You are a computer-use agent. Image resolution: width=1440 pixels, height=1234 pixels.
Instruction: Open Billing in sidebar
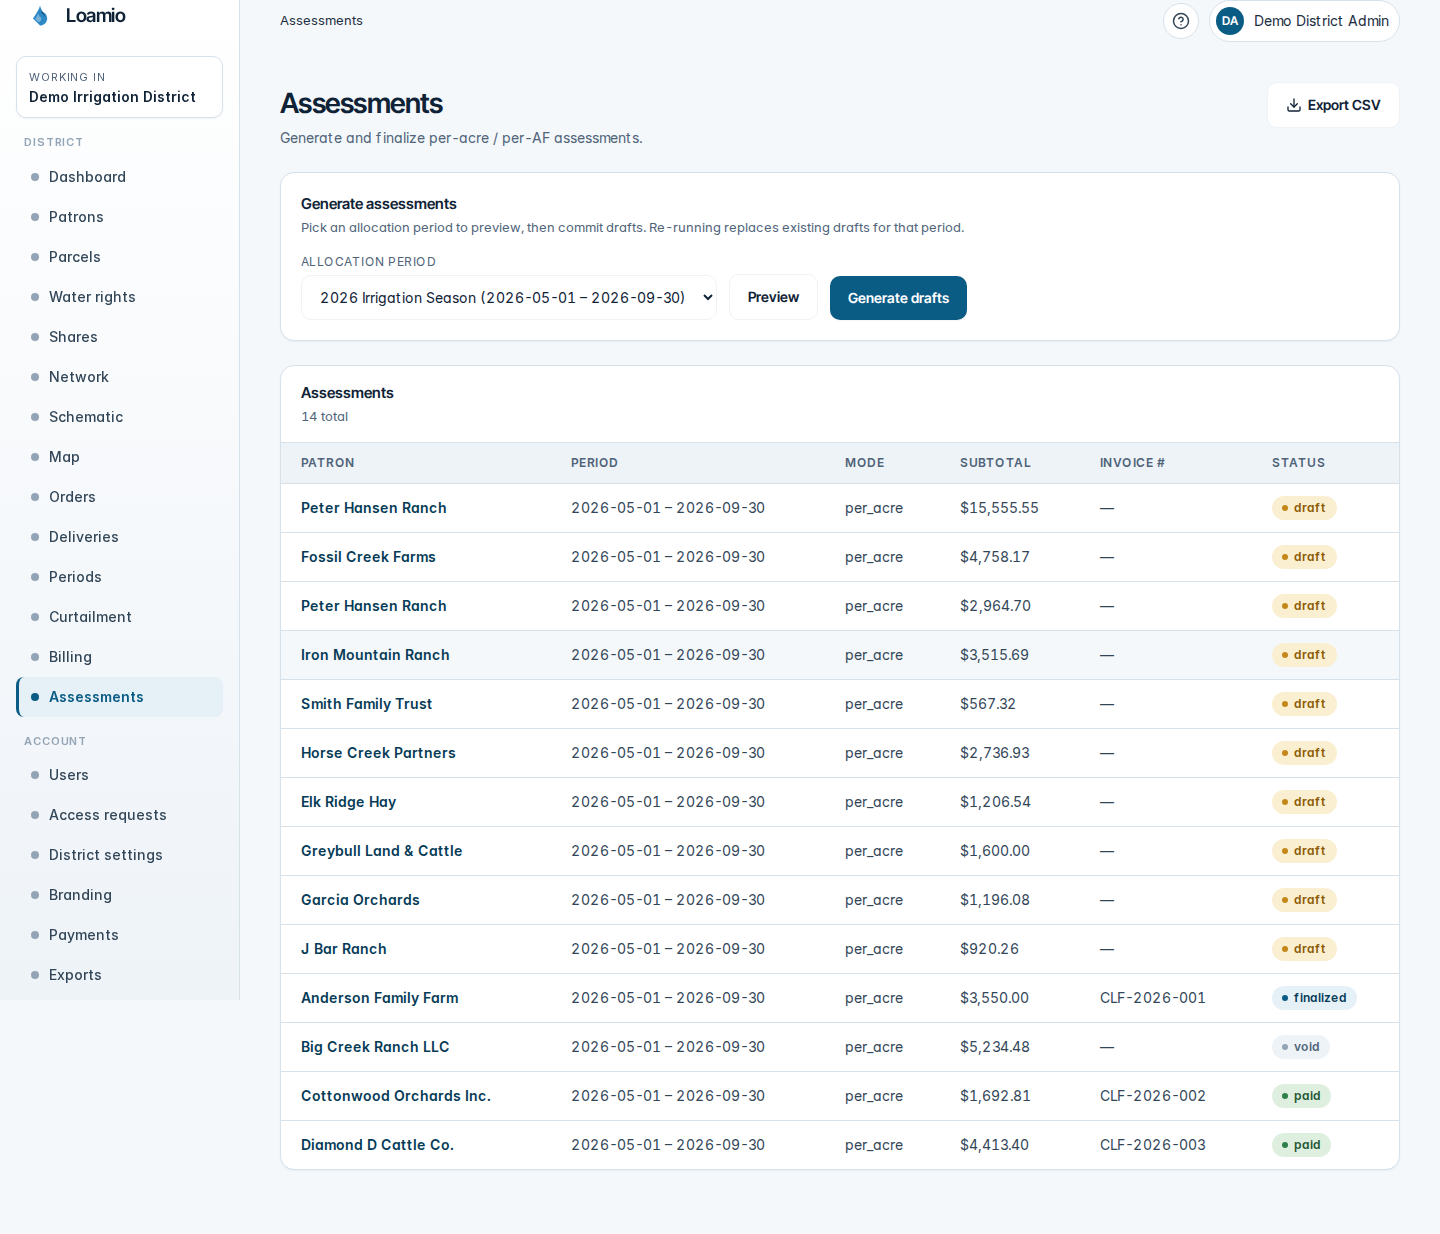[119, 657]
